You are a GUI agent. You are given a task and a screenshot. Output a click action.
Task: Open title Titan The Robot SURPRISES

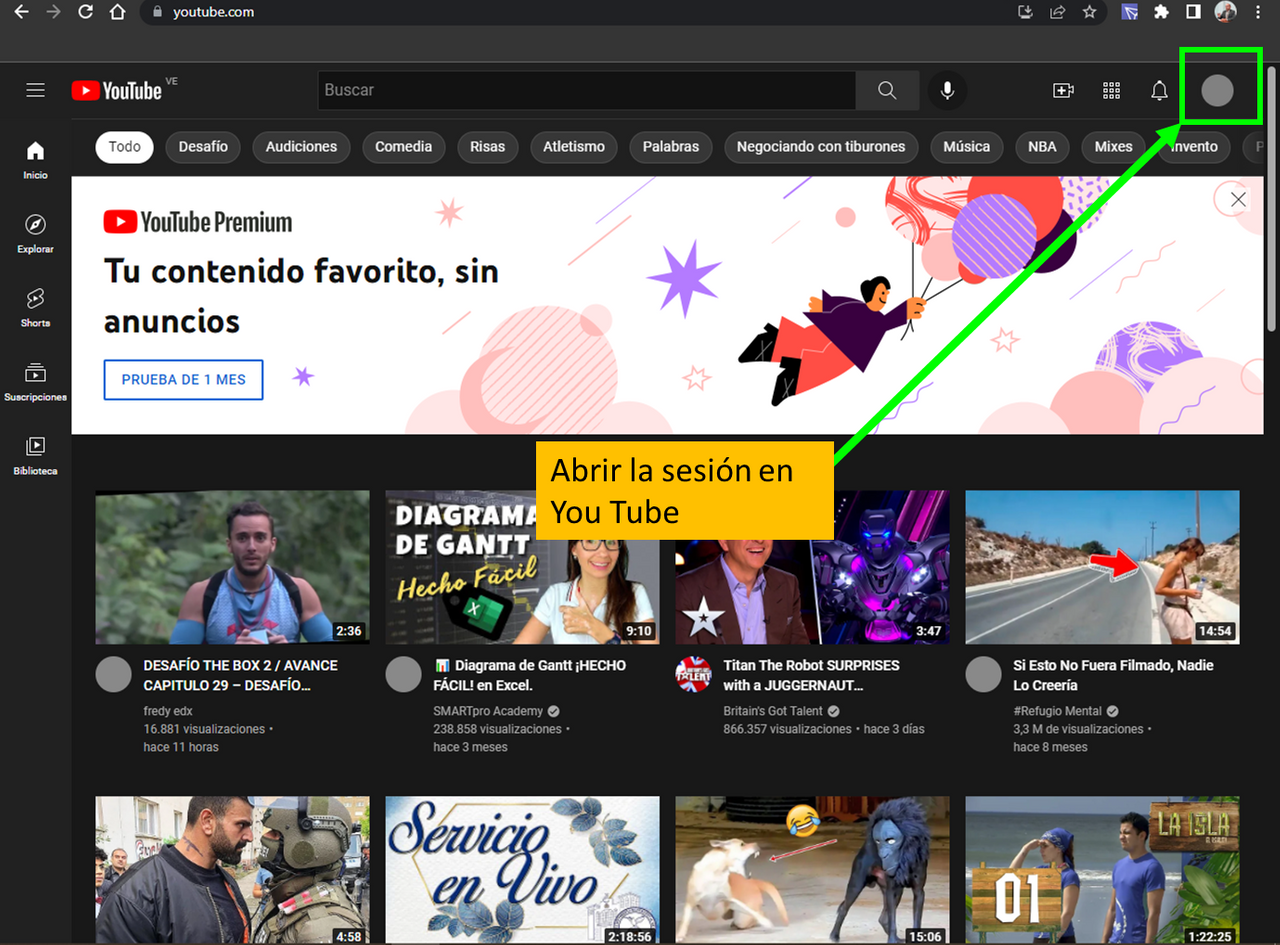pyautogui.click(x=811, y=675)
